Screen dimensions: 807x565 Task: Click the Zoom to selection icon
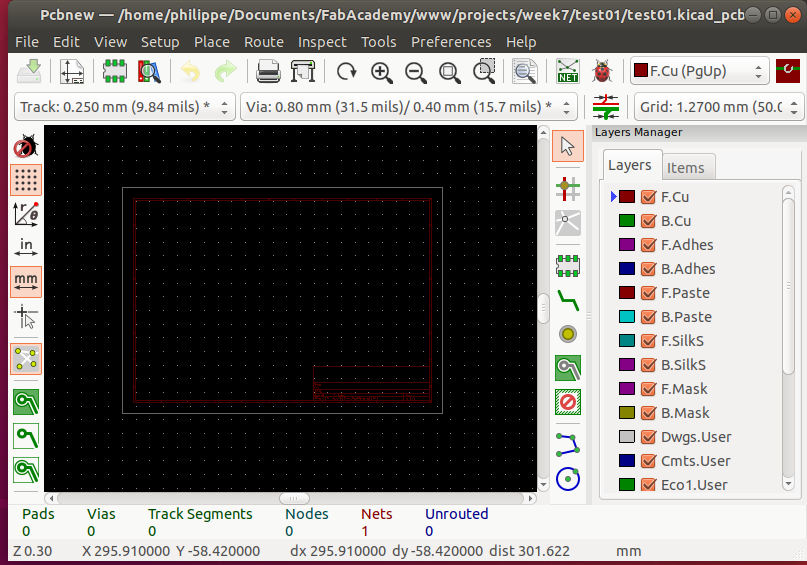pos(484,71)
